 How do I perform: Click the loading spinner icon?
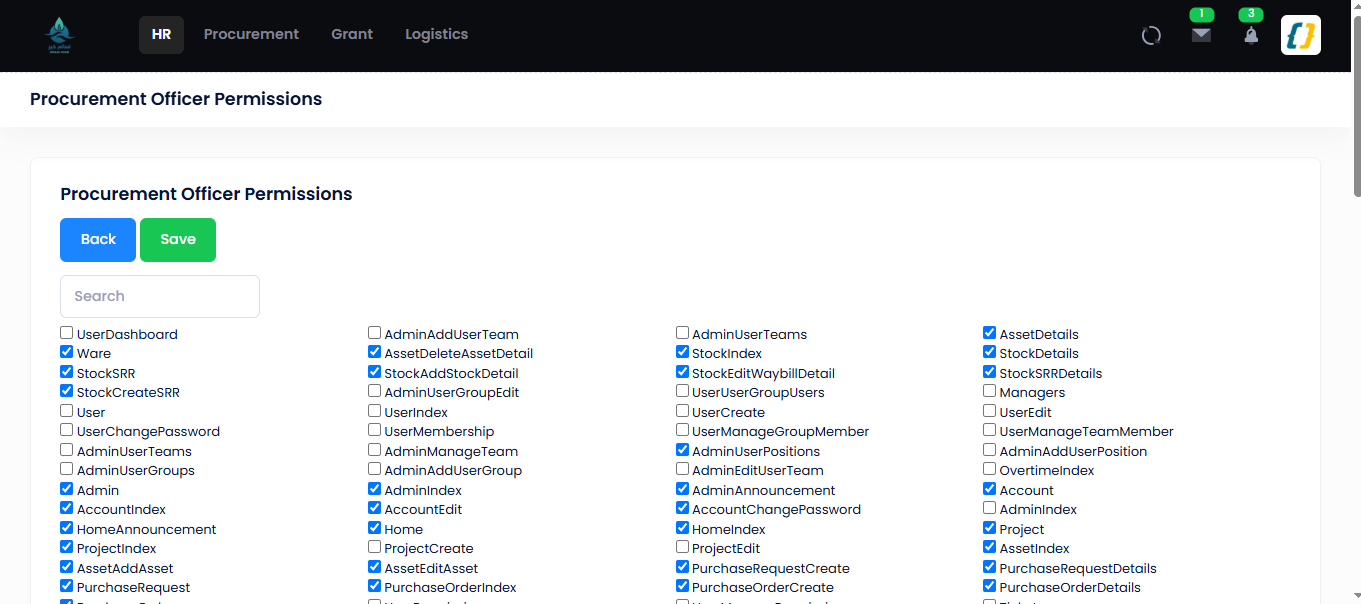click(x=1151, y=35)
